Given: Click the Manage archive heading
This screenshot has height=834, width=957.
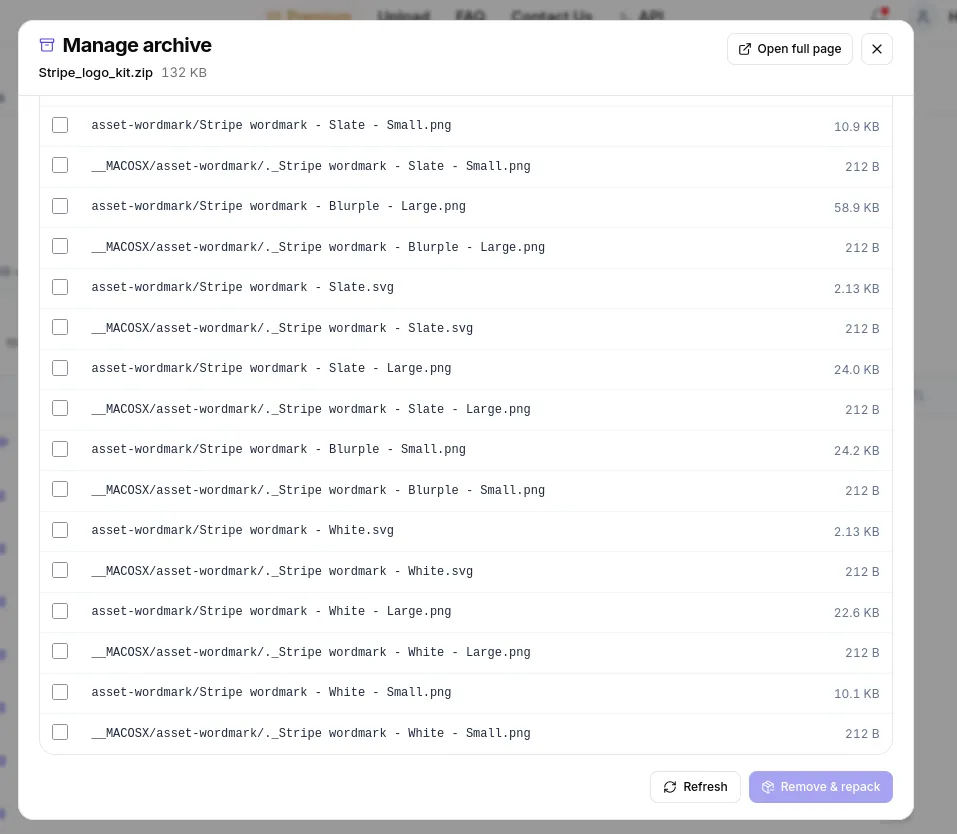Looking at the screenshot, I should click(x=137, y=45).
